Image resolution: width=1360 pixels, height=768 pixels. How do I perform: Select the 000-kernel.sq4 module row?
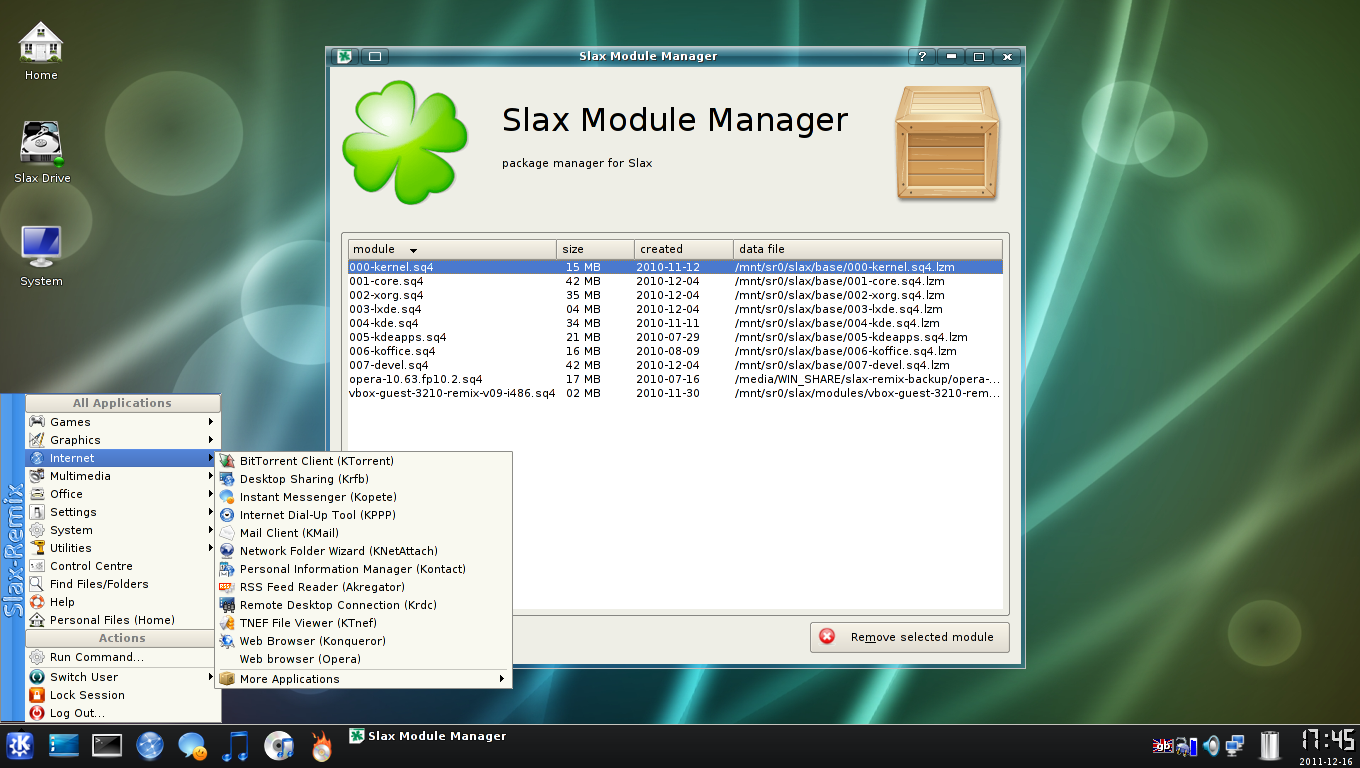pyautogui.click(x=675, y=267)
